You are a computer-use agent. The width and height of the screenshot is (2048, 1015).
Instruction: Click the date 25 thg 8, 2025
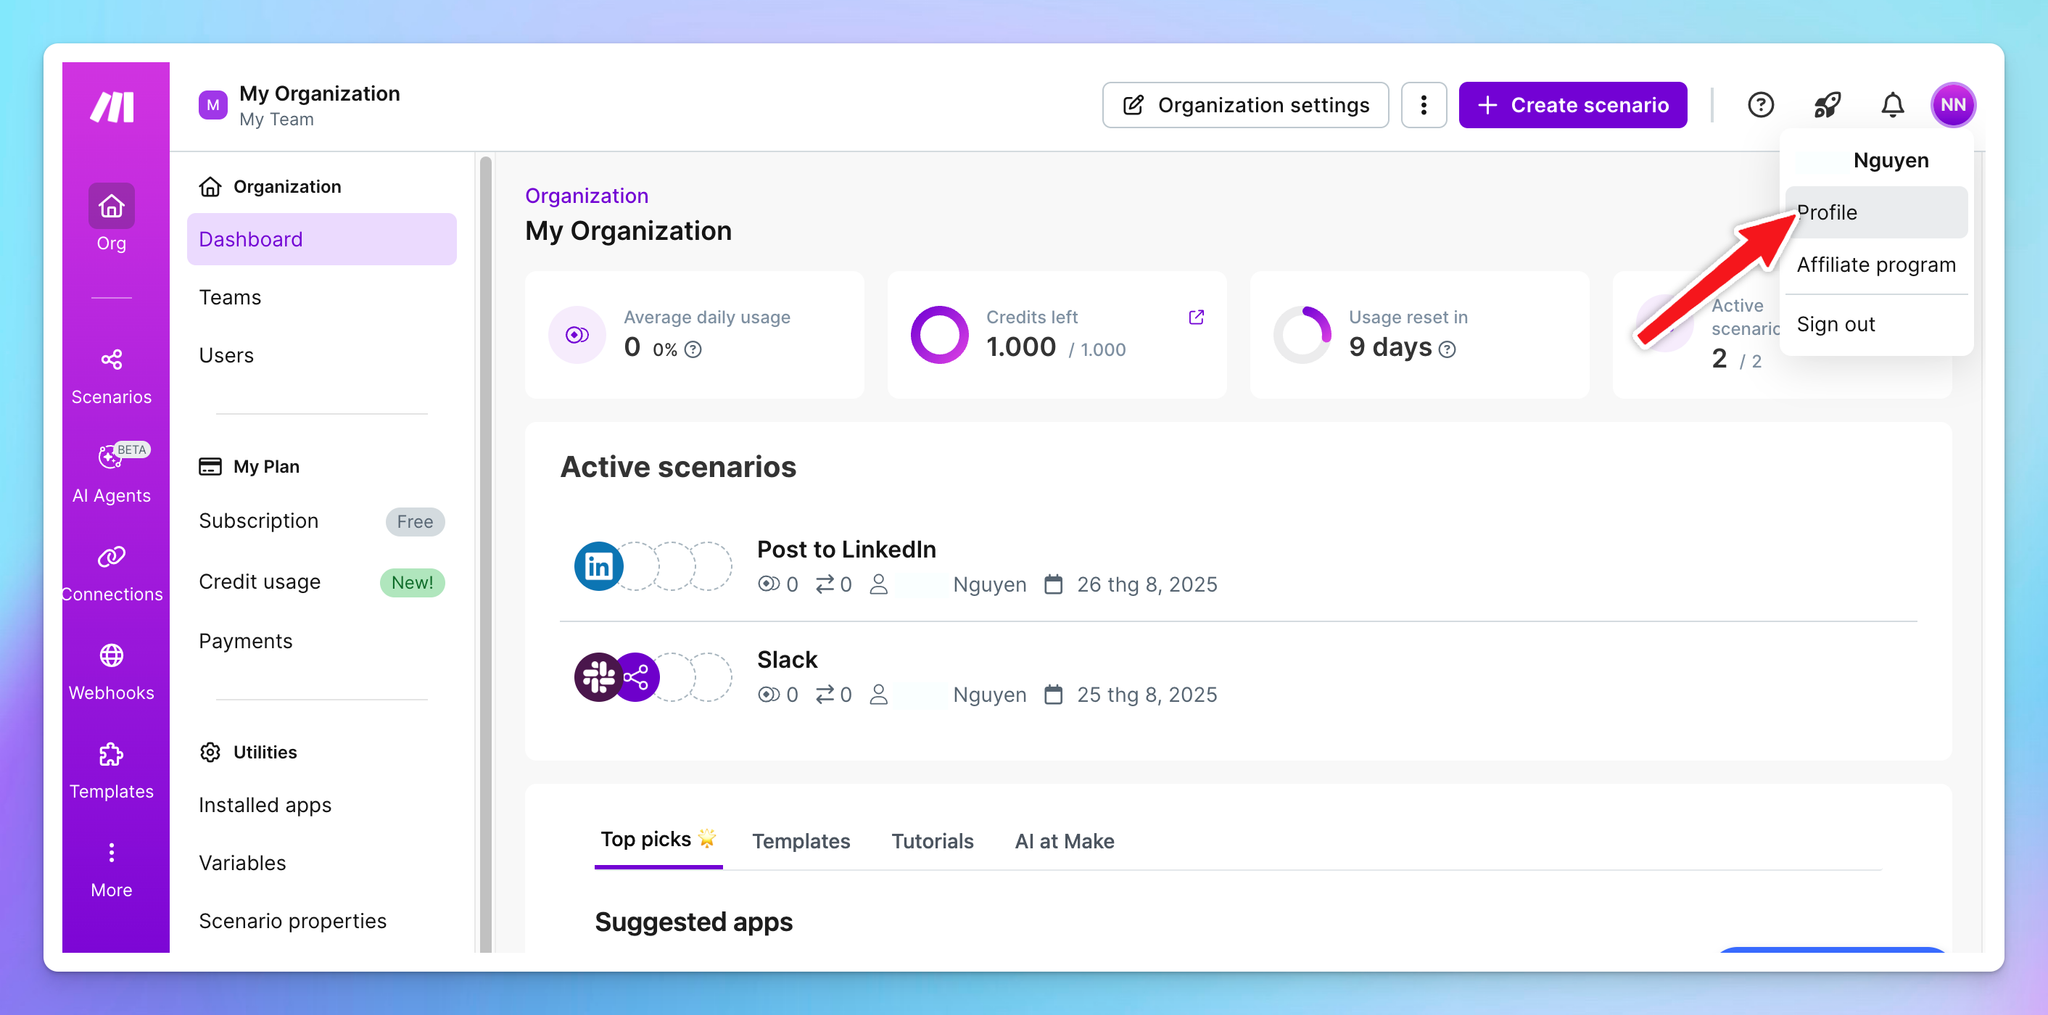[1147, 694]
